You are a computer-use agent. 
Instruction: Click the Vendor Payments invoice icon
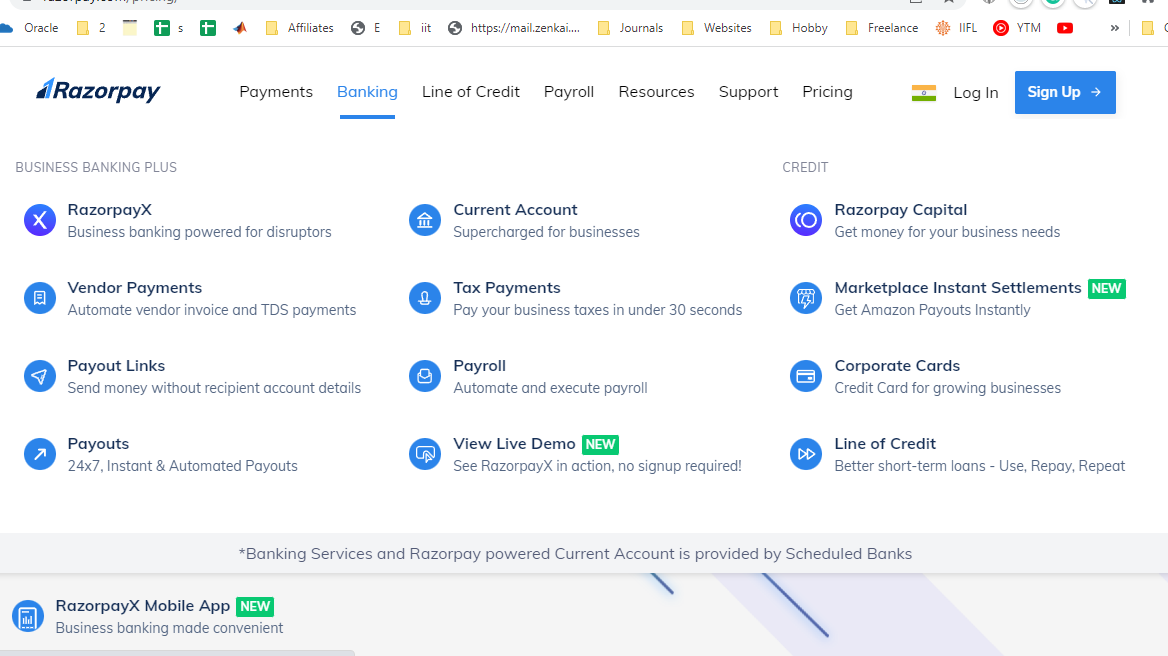coord(40,299)
